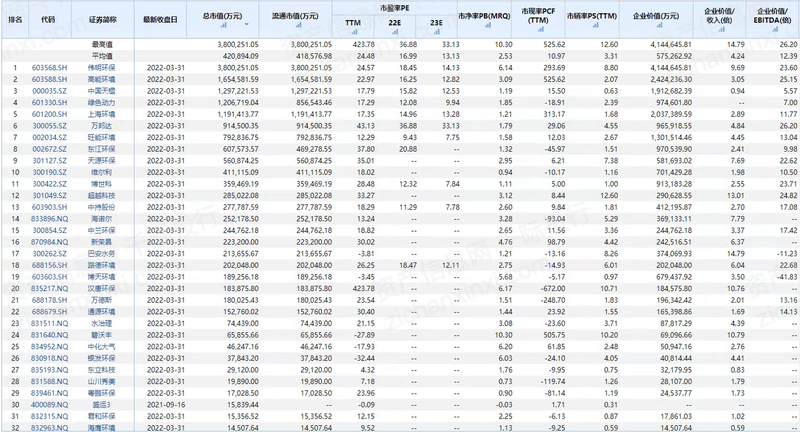Select the 最高值 summary row label
This screenshot has width=800, height=432.
(x=103, y=44)
